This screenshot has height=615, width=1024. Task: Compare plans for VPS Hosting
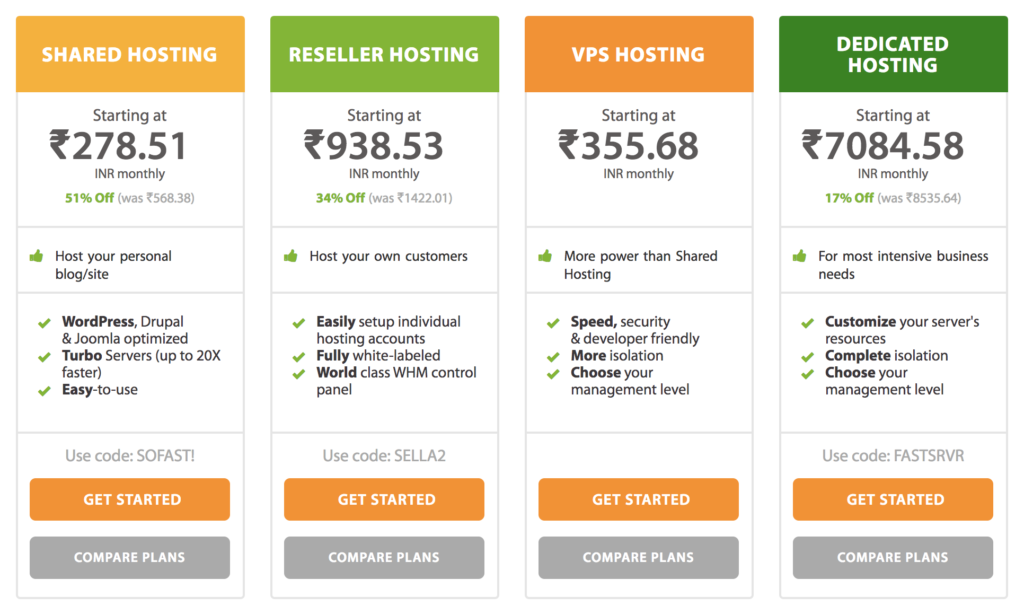point(639,558)
